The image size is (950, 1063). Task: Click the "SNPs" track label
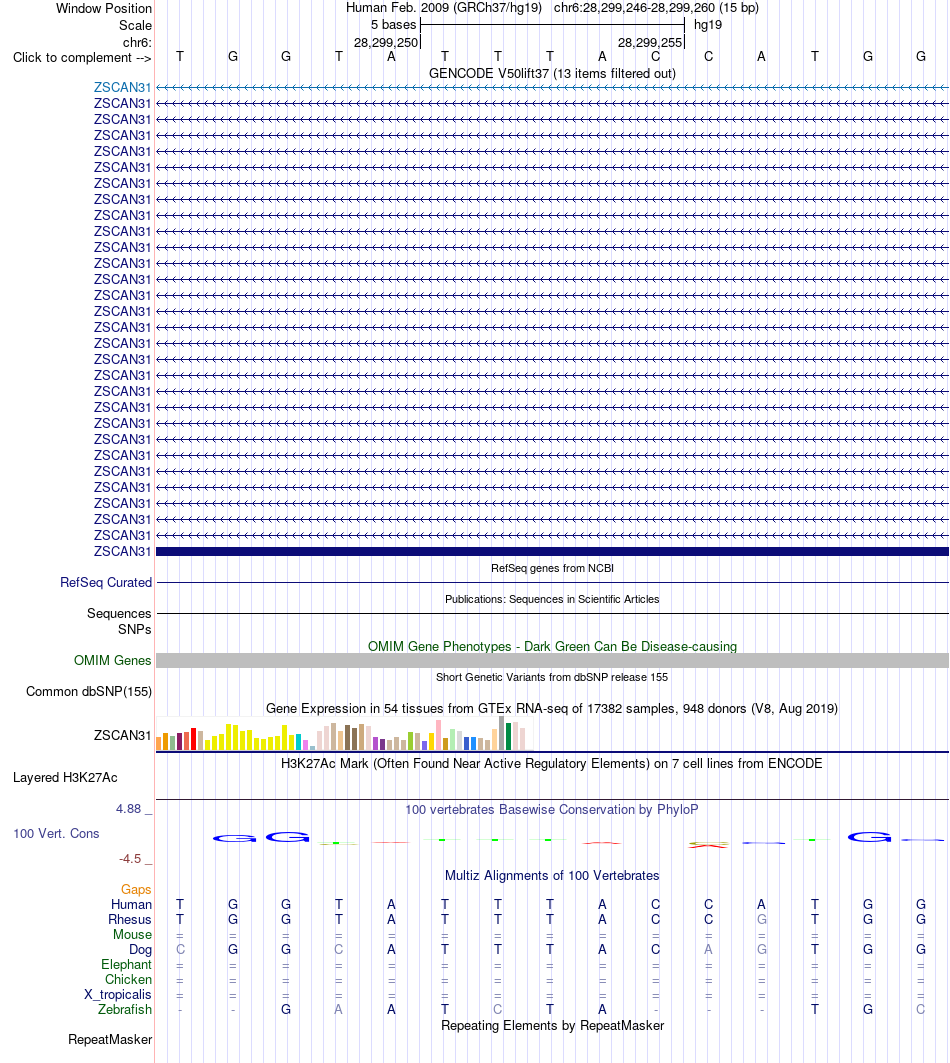pyautogui.click(x=134, y=629)
